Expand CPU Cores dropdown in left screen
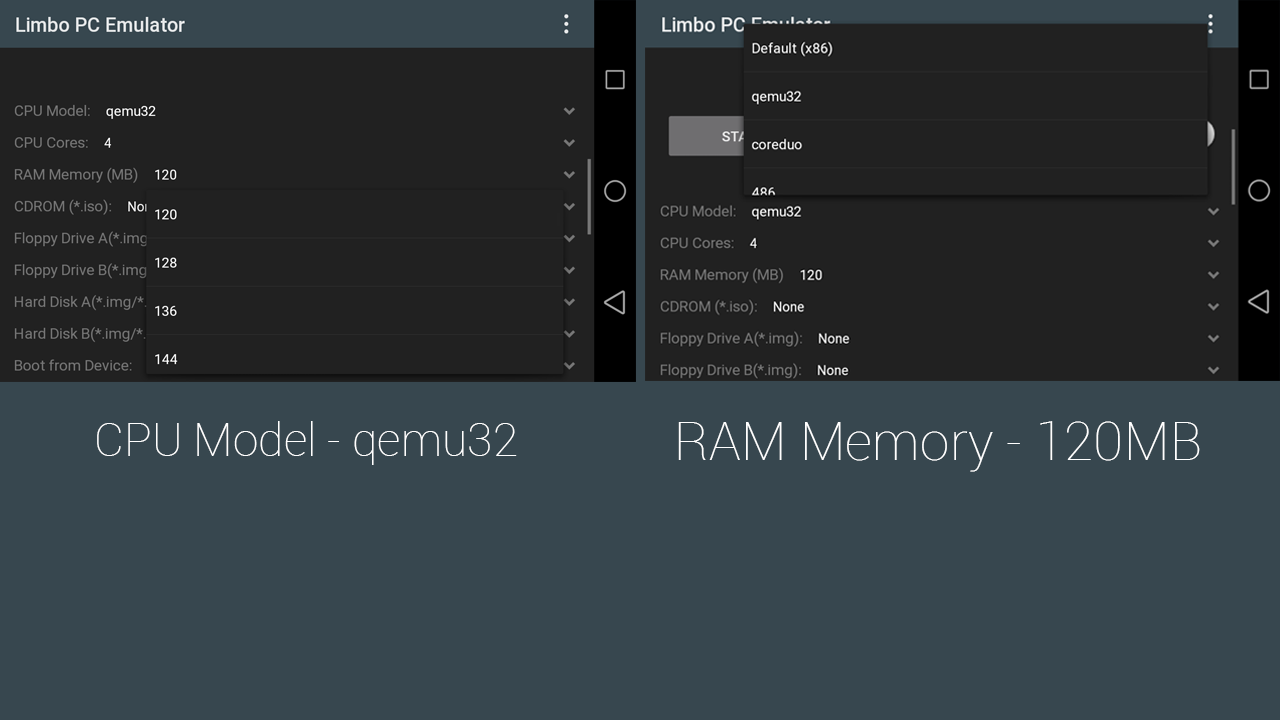Viewport: 1280px width, 720px height. 569,143
